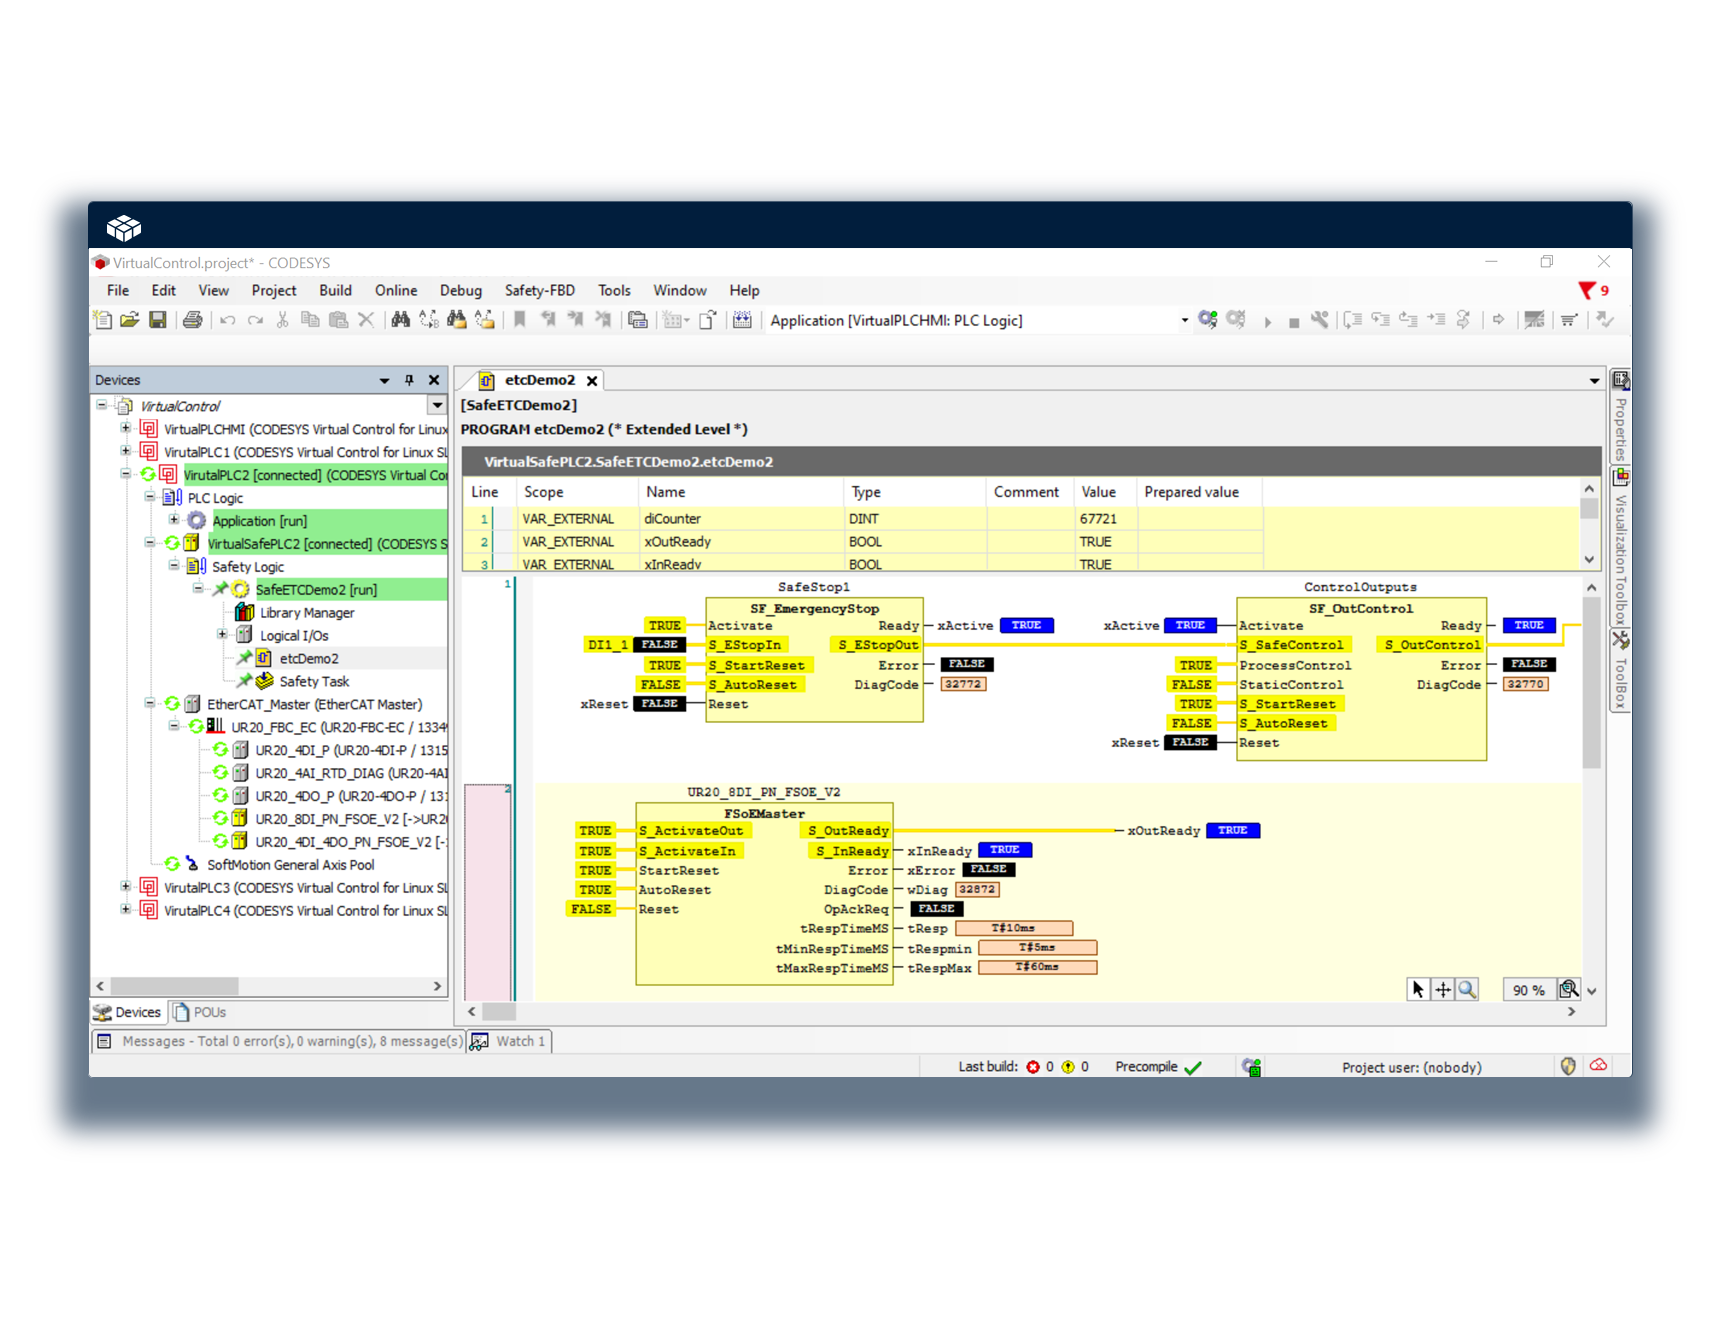Click the Start play arrow icon

[x=1267, y=322]
